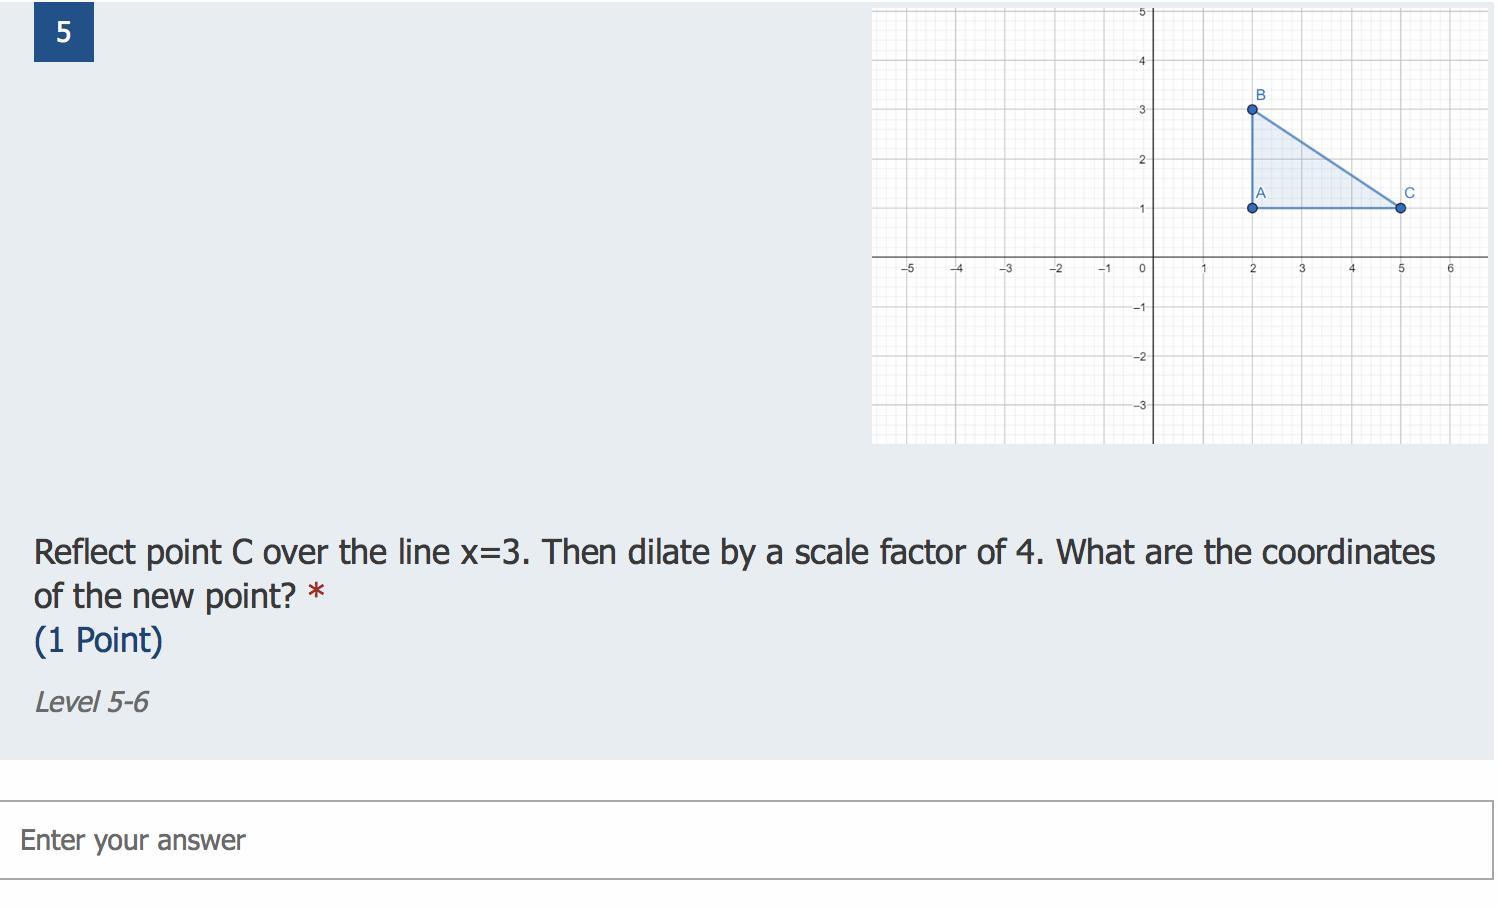Click the x-axis label 3 on the graph

click(x=1302, y=268)
